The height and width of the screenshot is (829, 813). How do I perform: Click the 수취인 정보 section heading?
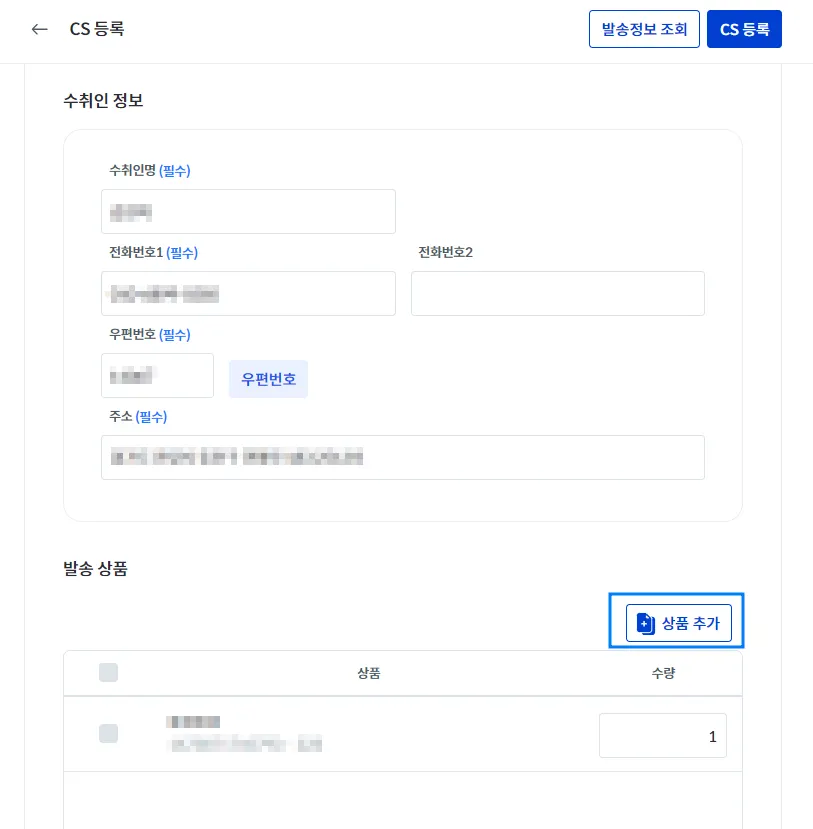[x=104, y=100]
